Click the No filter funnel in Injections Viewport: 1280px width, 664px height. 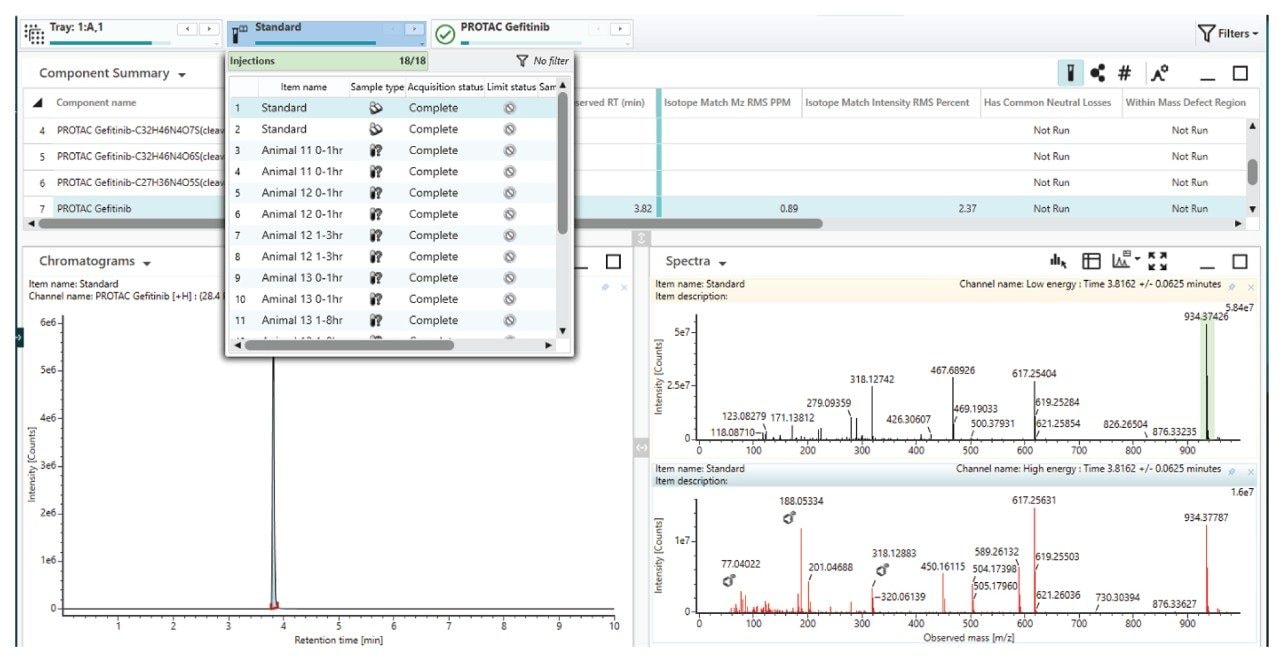point(522,61)
